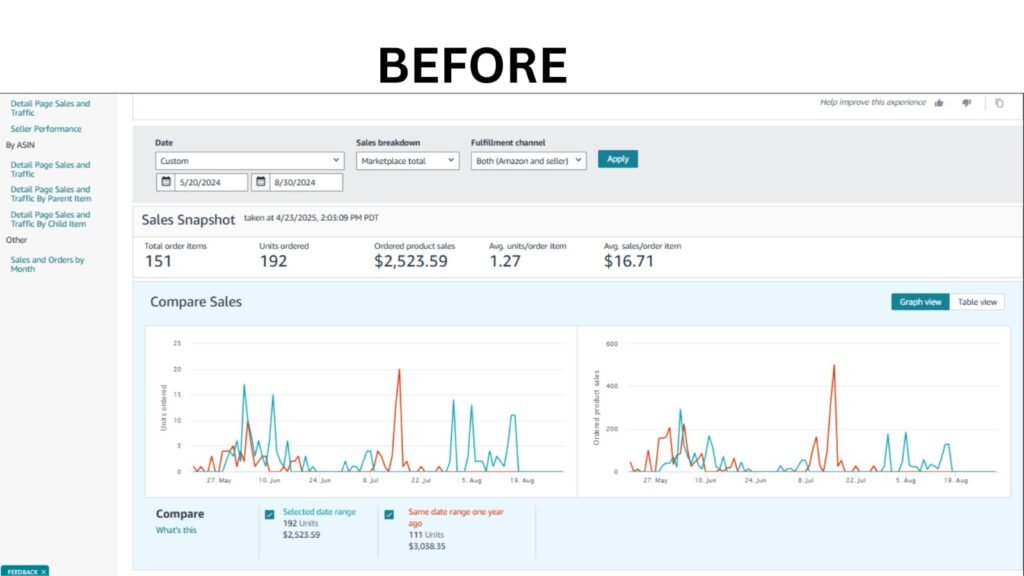Select the Graph view tab

point(920,302)
